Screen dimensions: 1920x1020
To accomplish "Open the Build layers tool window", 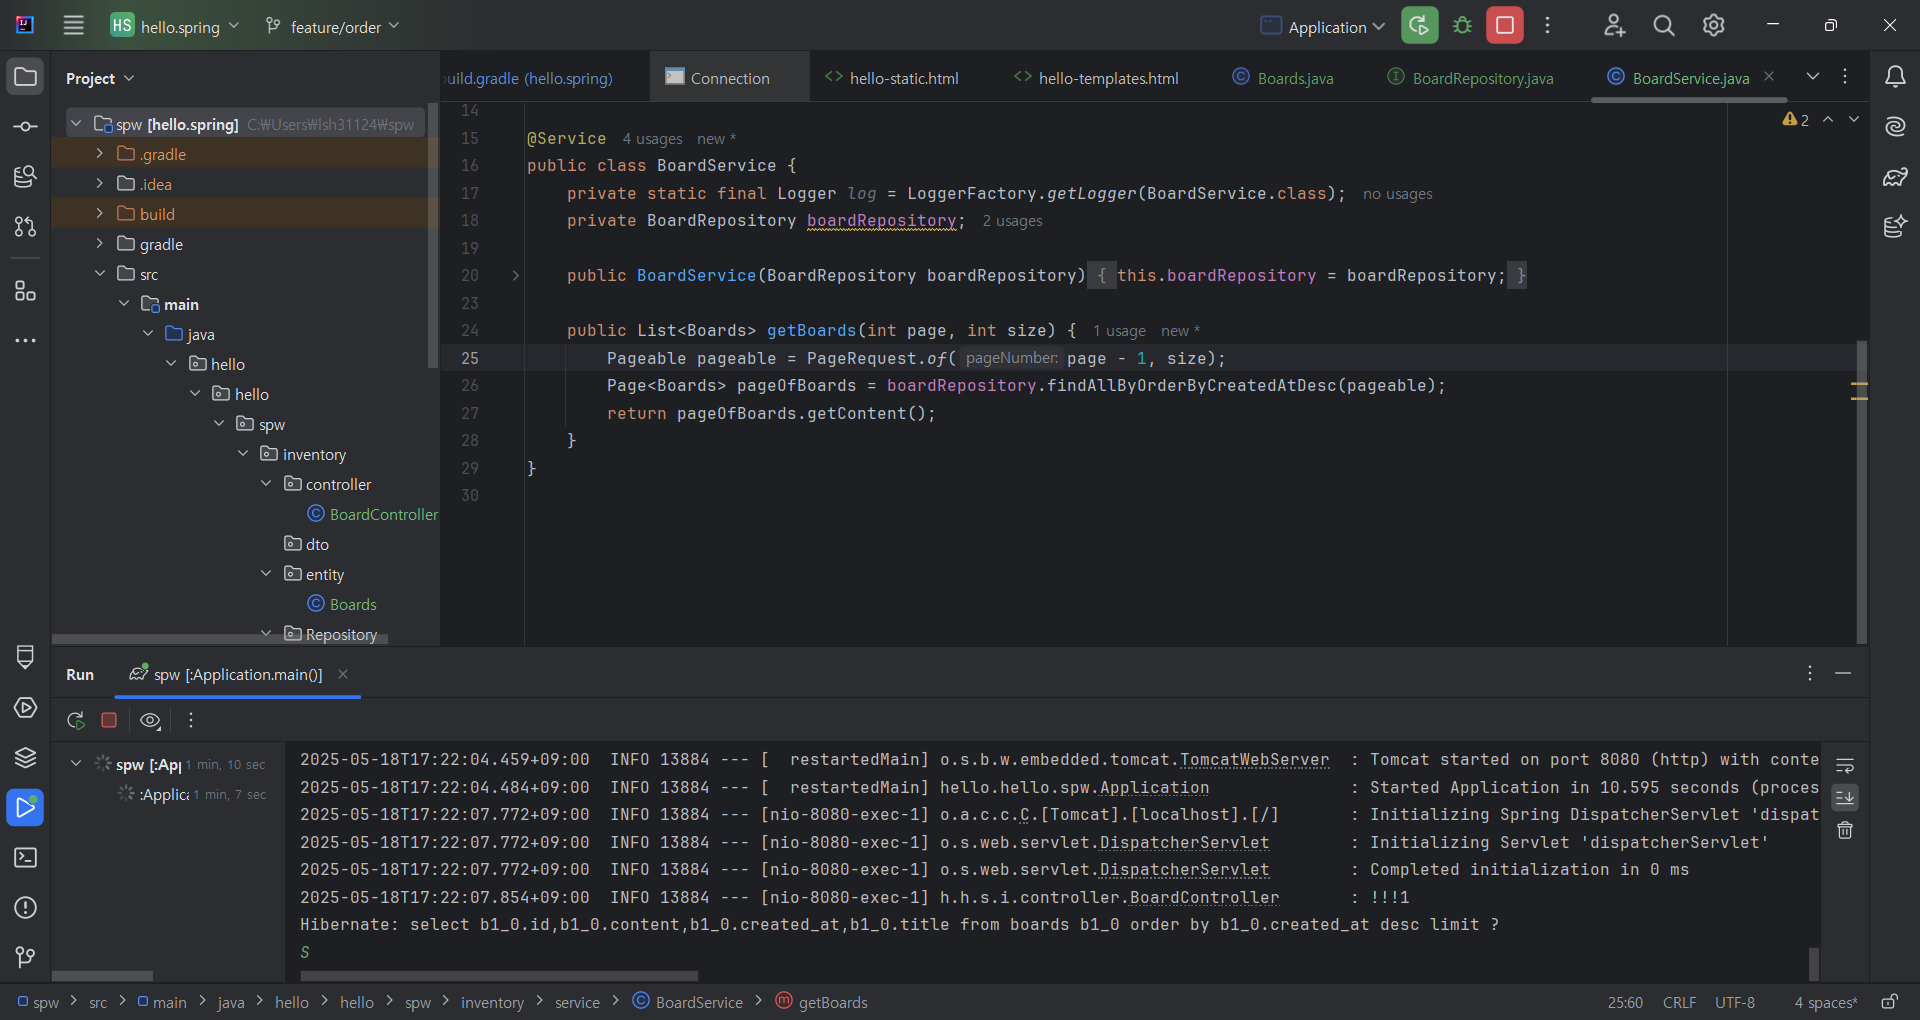I will tap(25, 757).
